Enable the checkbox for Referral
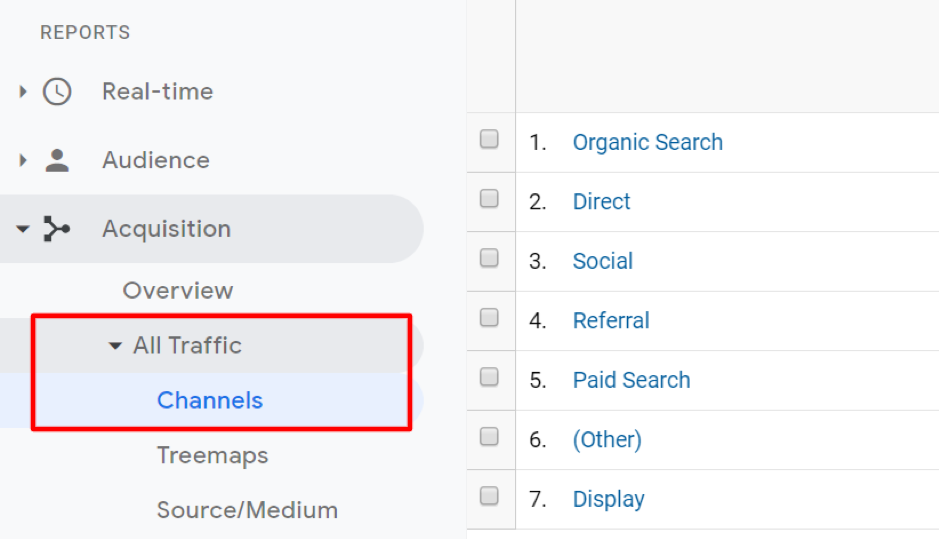Viewport: 939px width, 539px height. coord(489,318)
